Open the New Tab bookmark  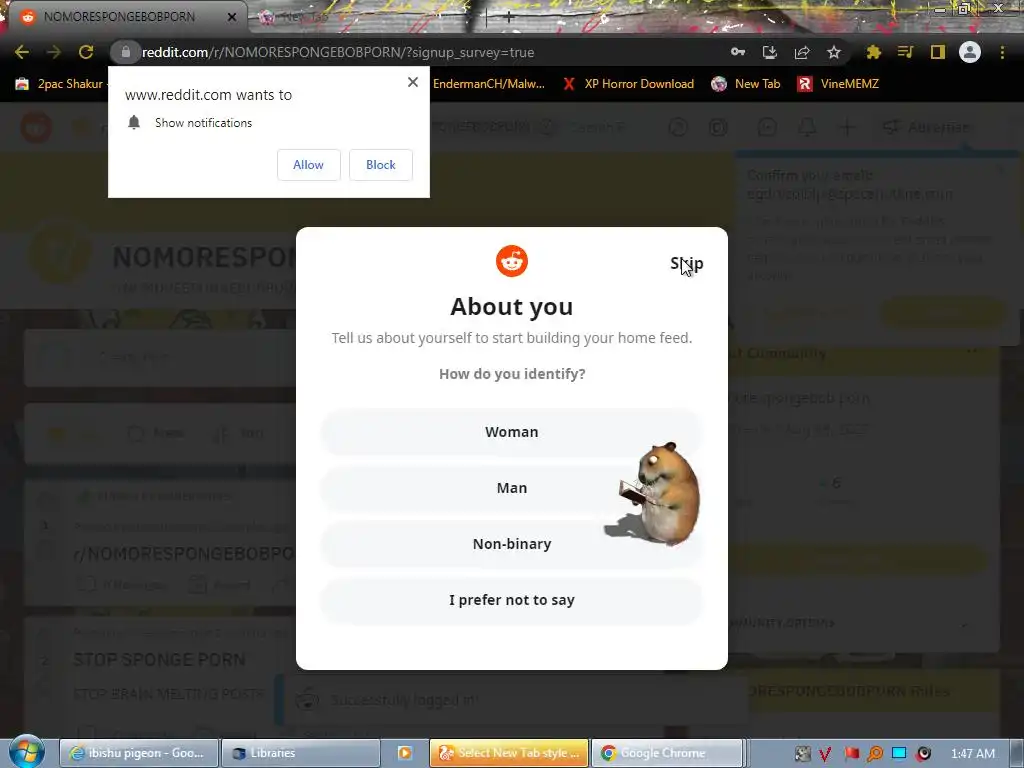(746, 84)
